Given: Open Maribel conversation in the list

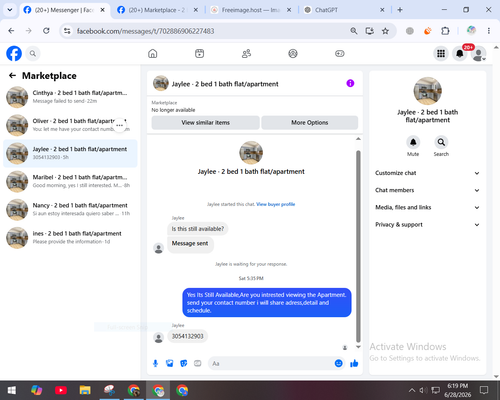Looking at the screenshot, I should 70,182.
